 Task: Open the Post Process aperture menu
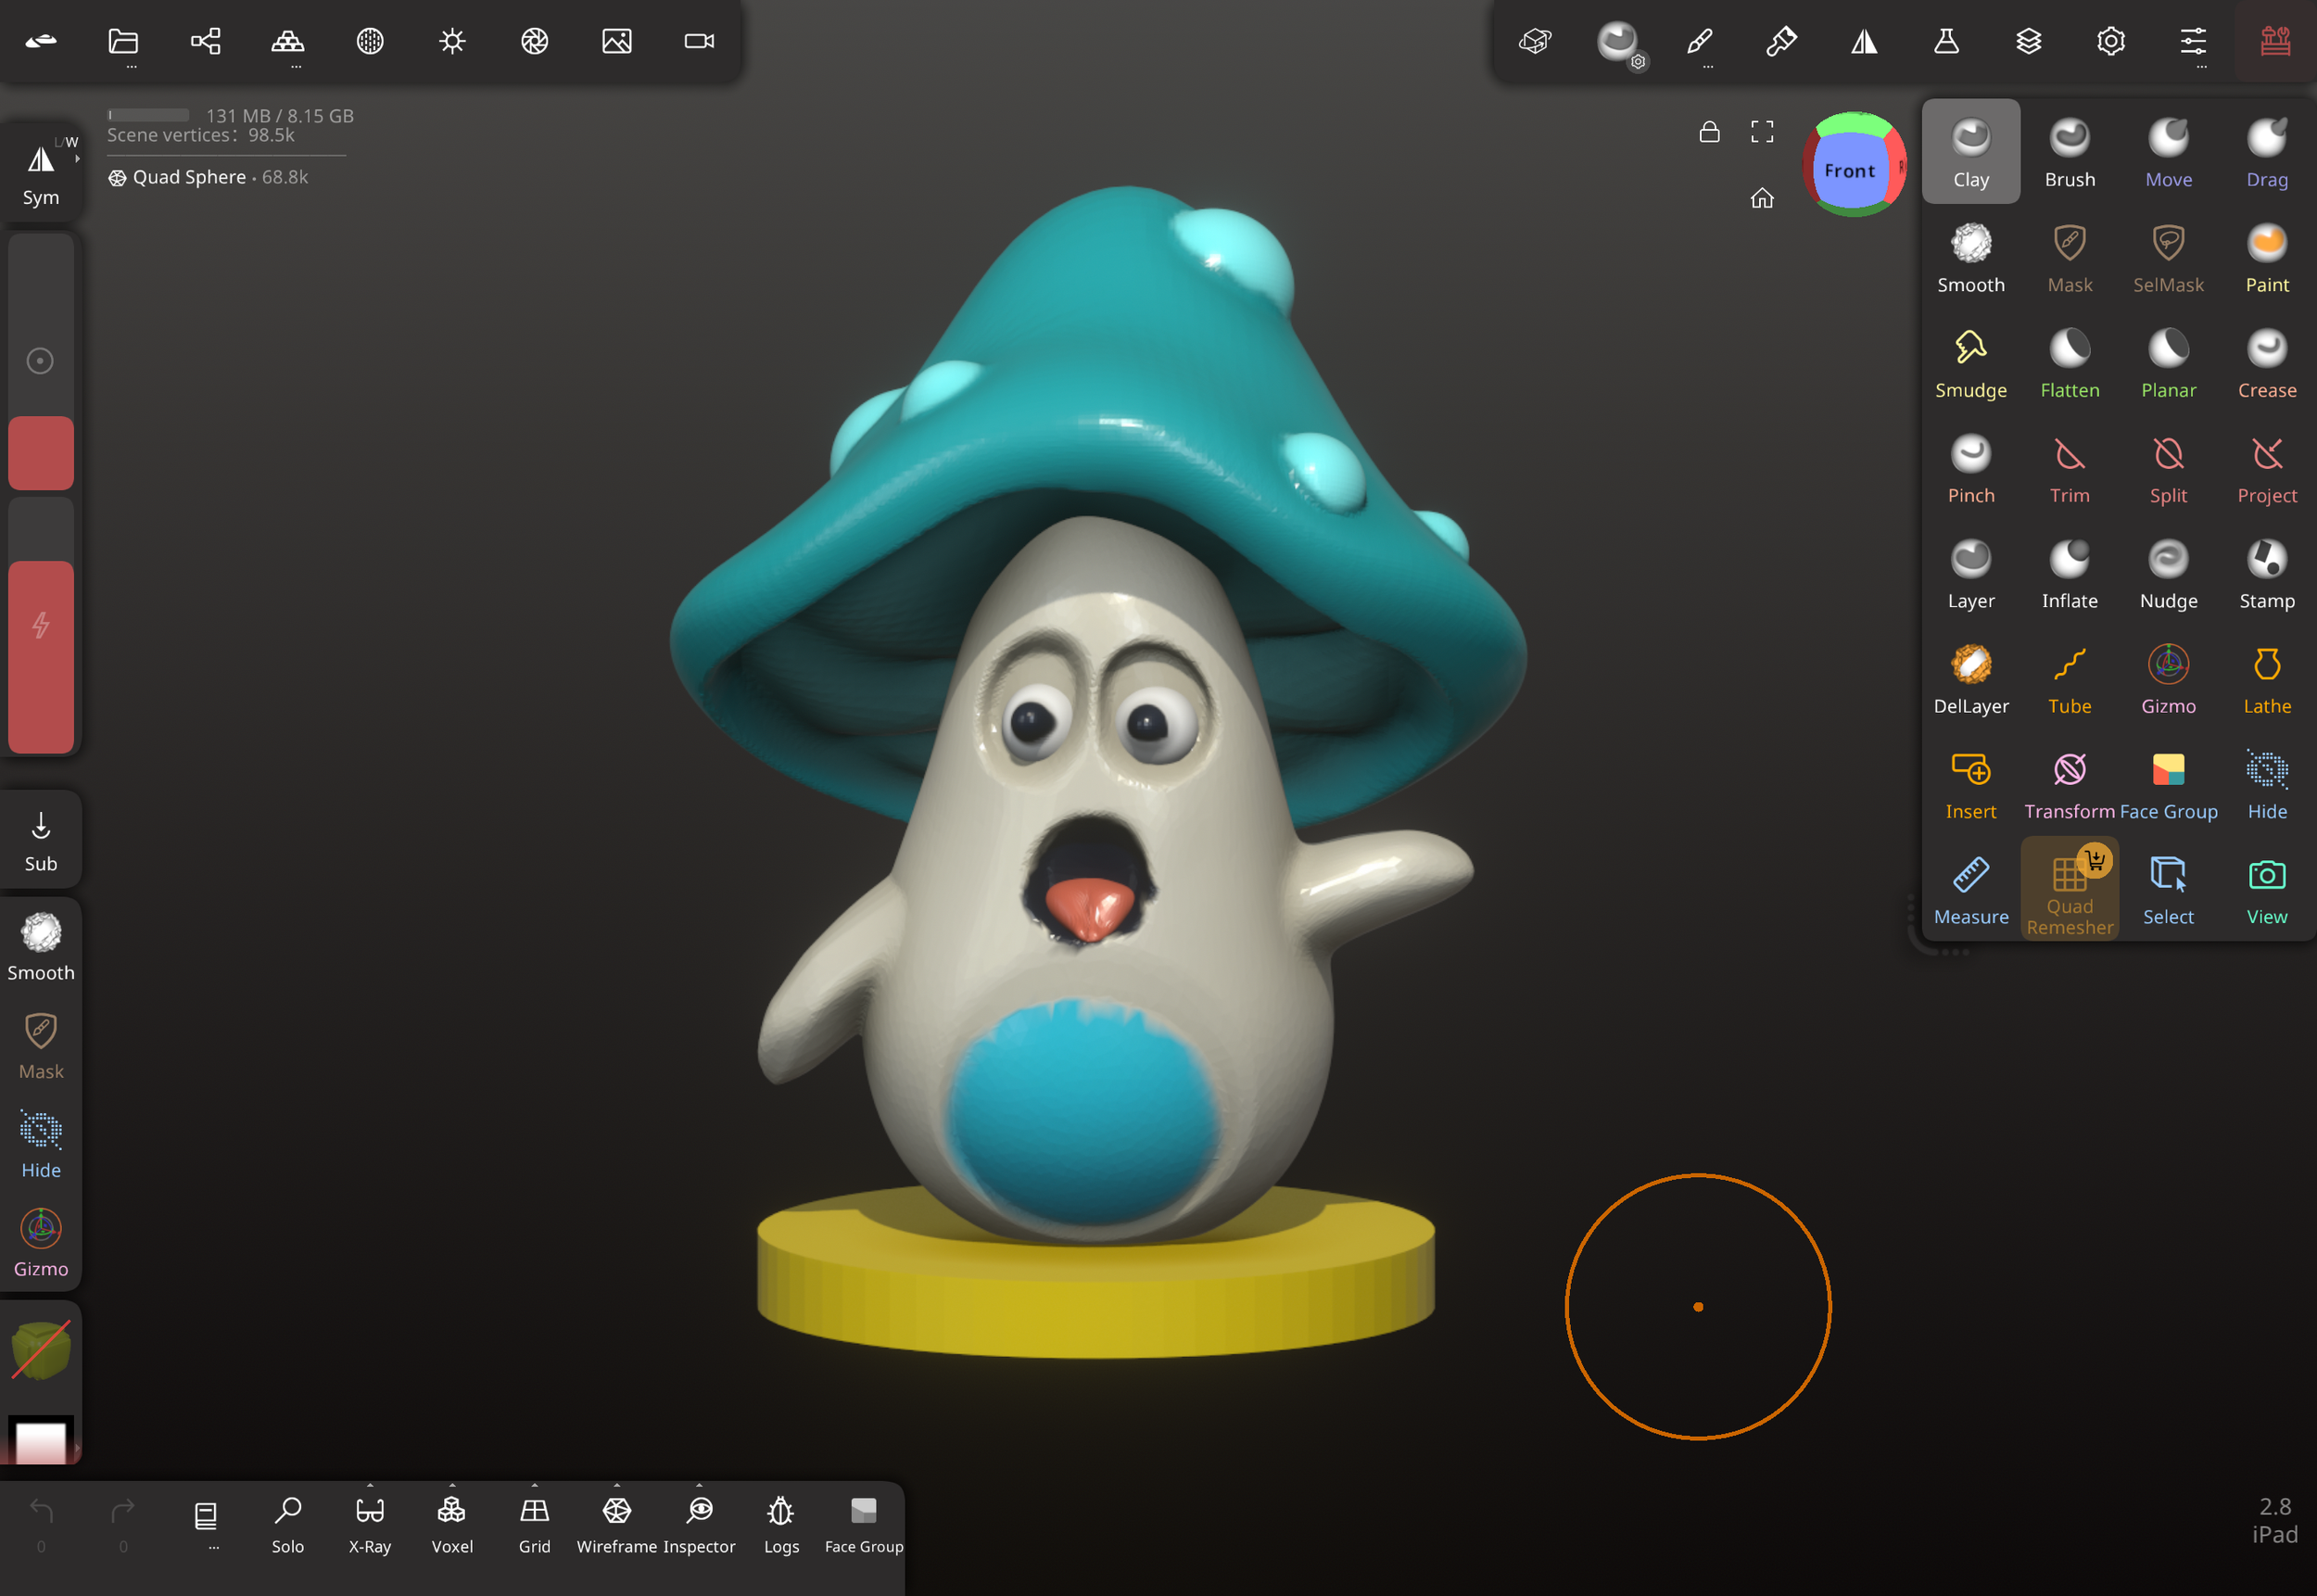[534, 42]
